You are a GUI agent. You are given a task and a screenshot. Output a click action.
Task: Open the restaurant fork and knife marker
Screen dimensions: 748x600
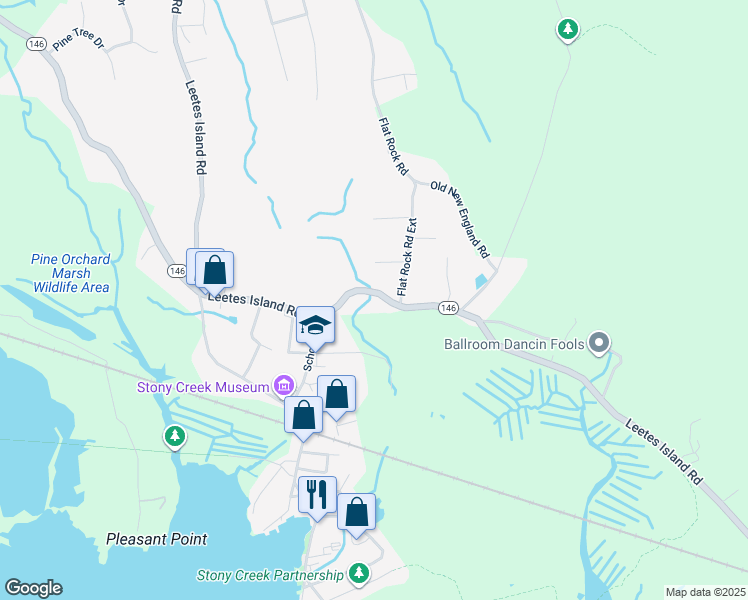(317, 496)
